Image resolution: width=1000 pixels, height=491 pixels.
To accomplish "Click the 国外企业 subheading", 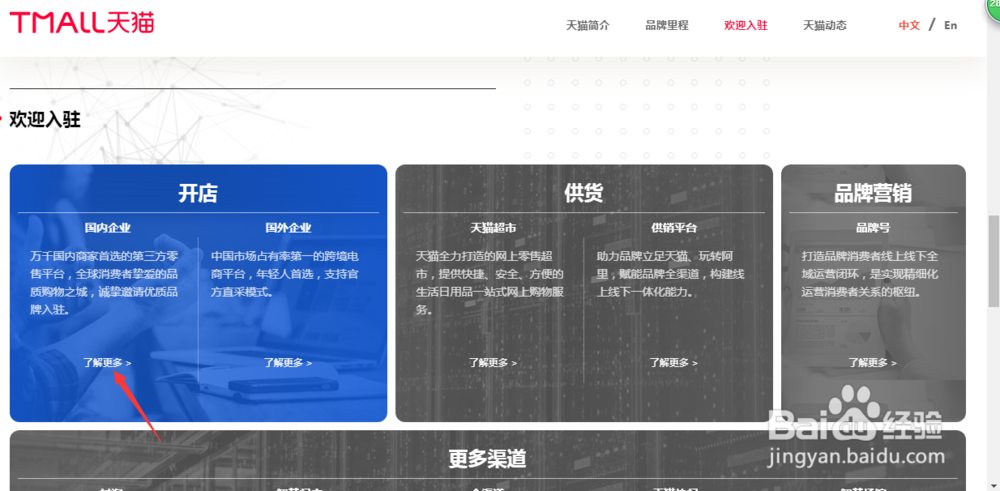I will (x=289, y=228).
